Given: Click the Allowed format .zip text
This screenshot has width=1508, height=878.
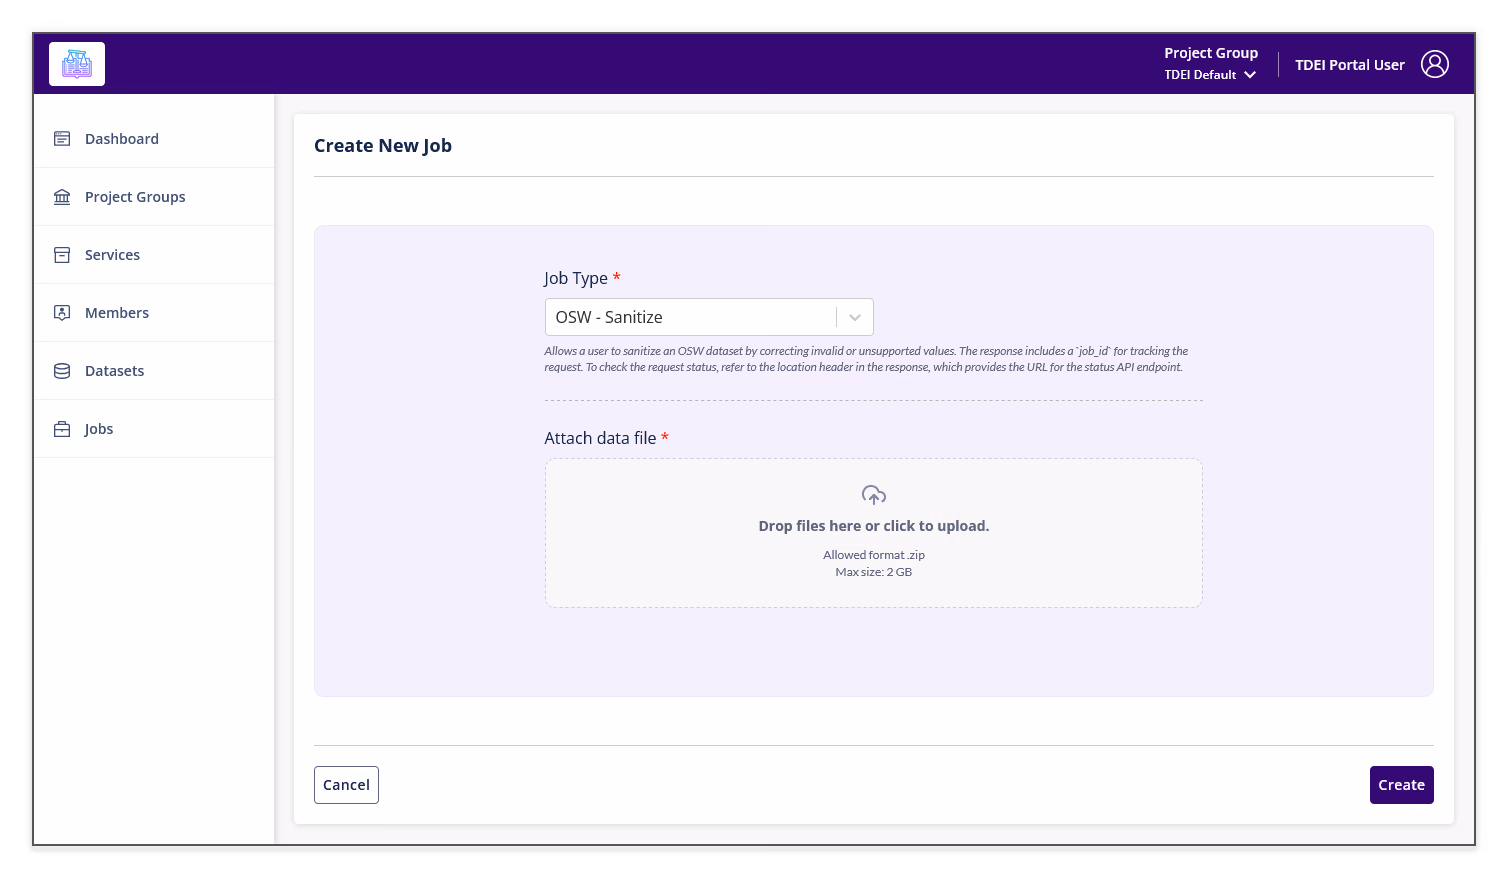Looking at the screenshot, I should (874, 555).
